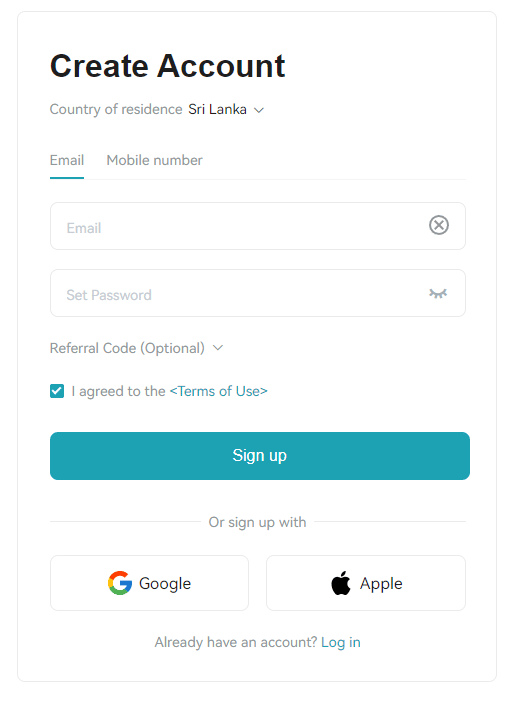Focus the Email input field

(258, 226)
